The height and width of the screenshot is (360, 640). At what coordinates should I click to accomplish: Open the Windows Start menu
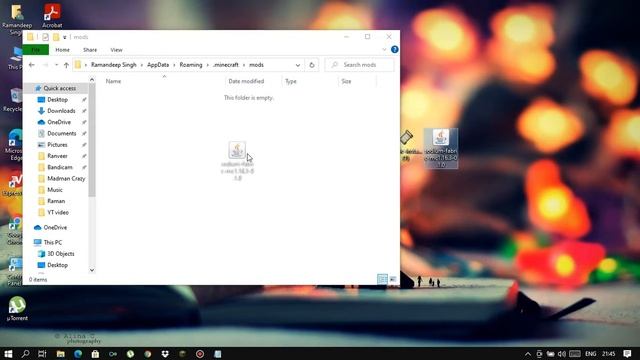[8, 354]
